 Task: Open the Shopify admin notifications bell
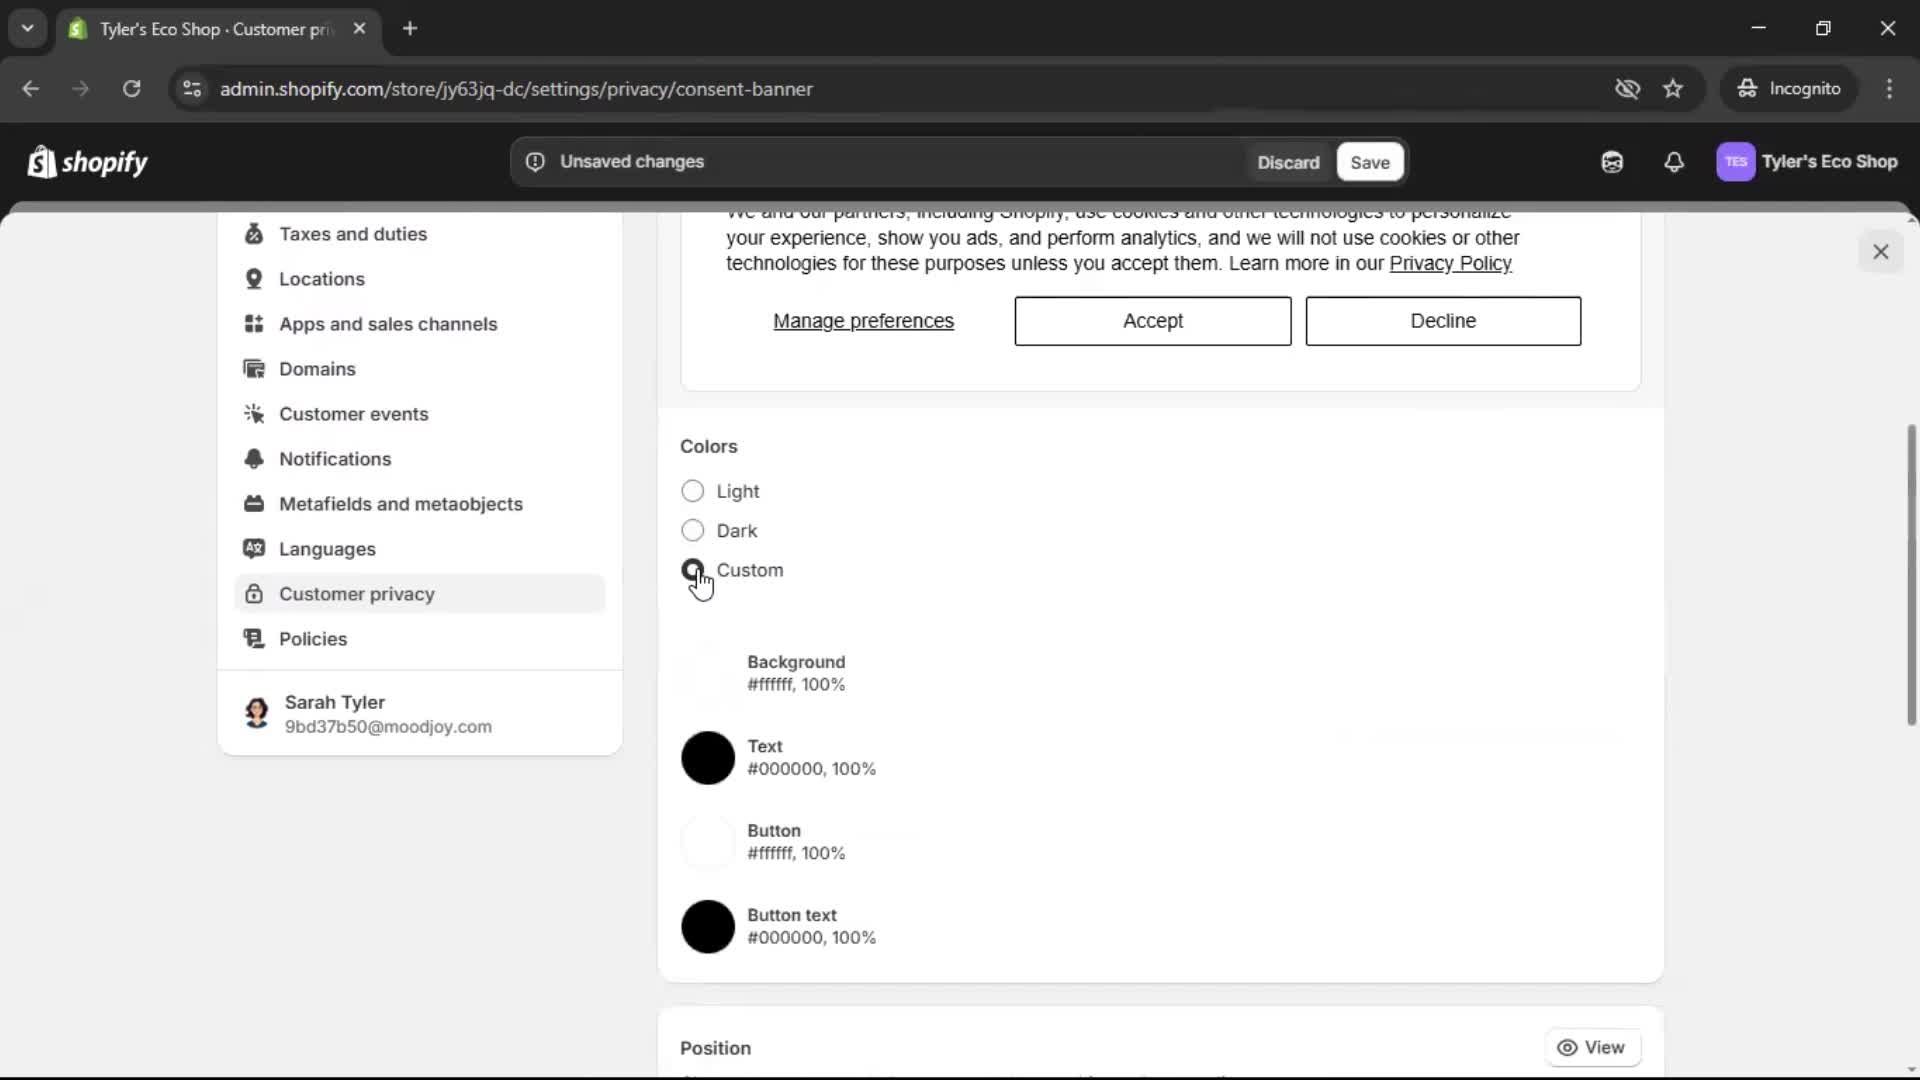[1675, 162]
